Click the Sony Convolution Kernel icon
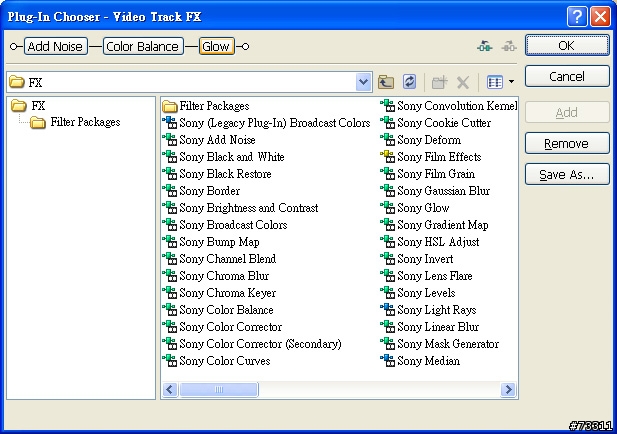 388,105
